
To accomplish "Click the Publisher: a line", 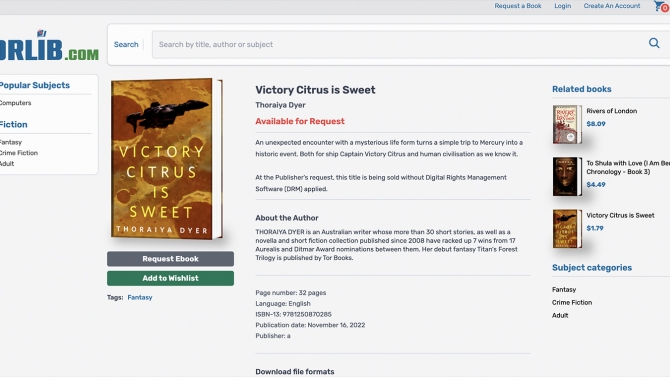I will [273, 336].
